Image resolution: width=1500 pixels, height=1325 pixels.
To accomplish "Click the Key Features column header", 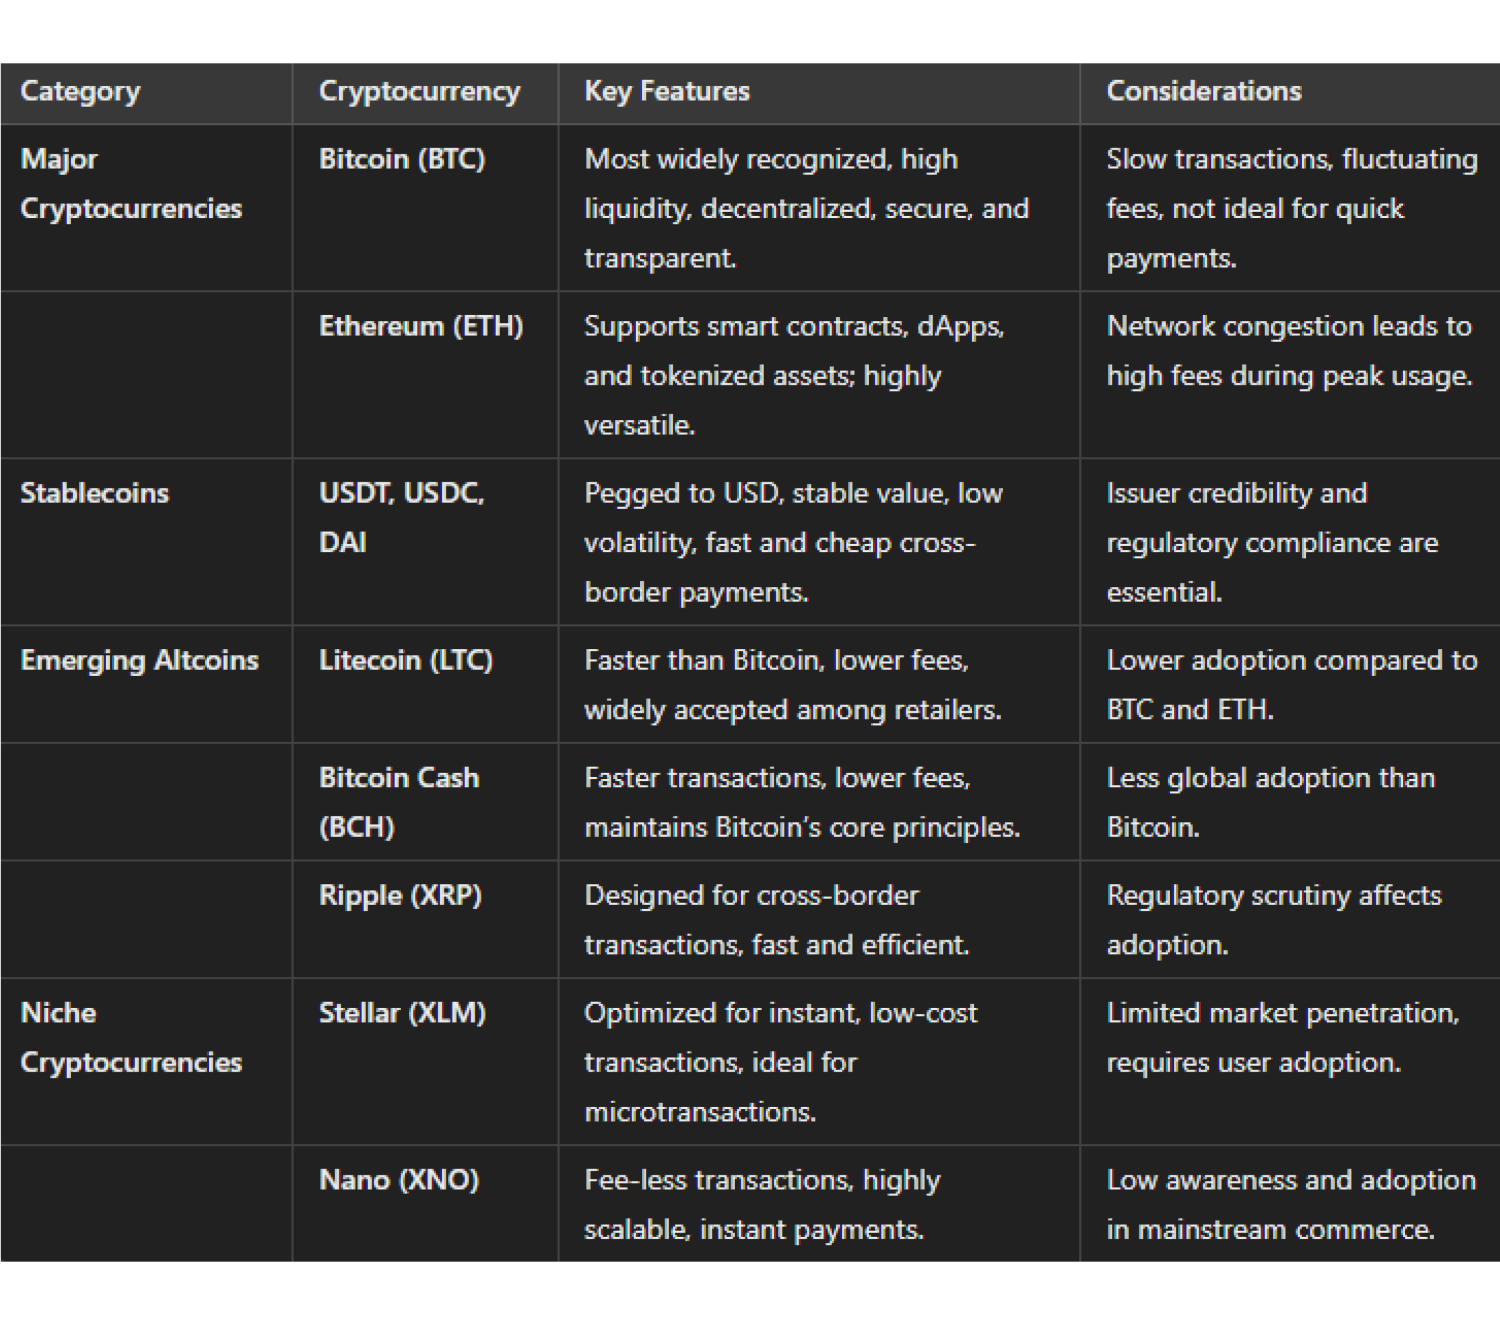I will (667, 92).
